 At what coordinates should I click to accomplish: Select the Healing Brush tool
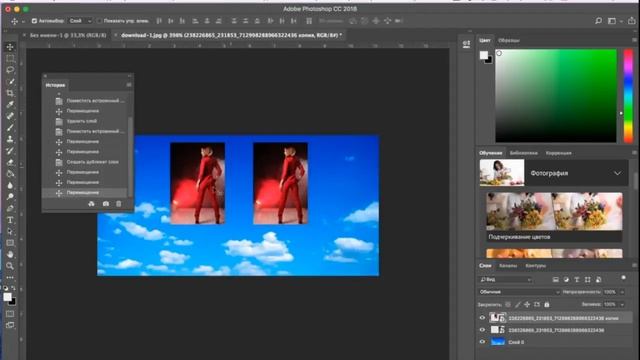coord(10,116)
